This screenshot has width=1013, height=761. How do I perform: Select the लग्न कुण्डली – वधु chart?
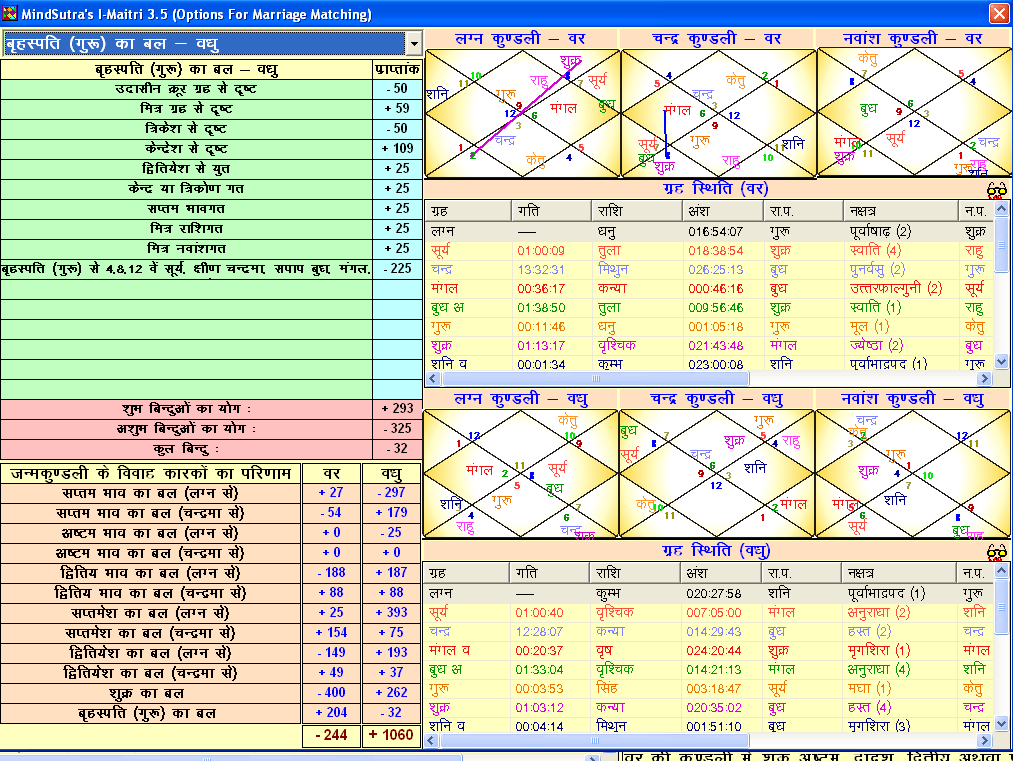pyautogui.click(x=521, y=474)
